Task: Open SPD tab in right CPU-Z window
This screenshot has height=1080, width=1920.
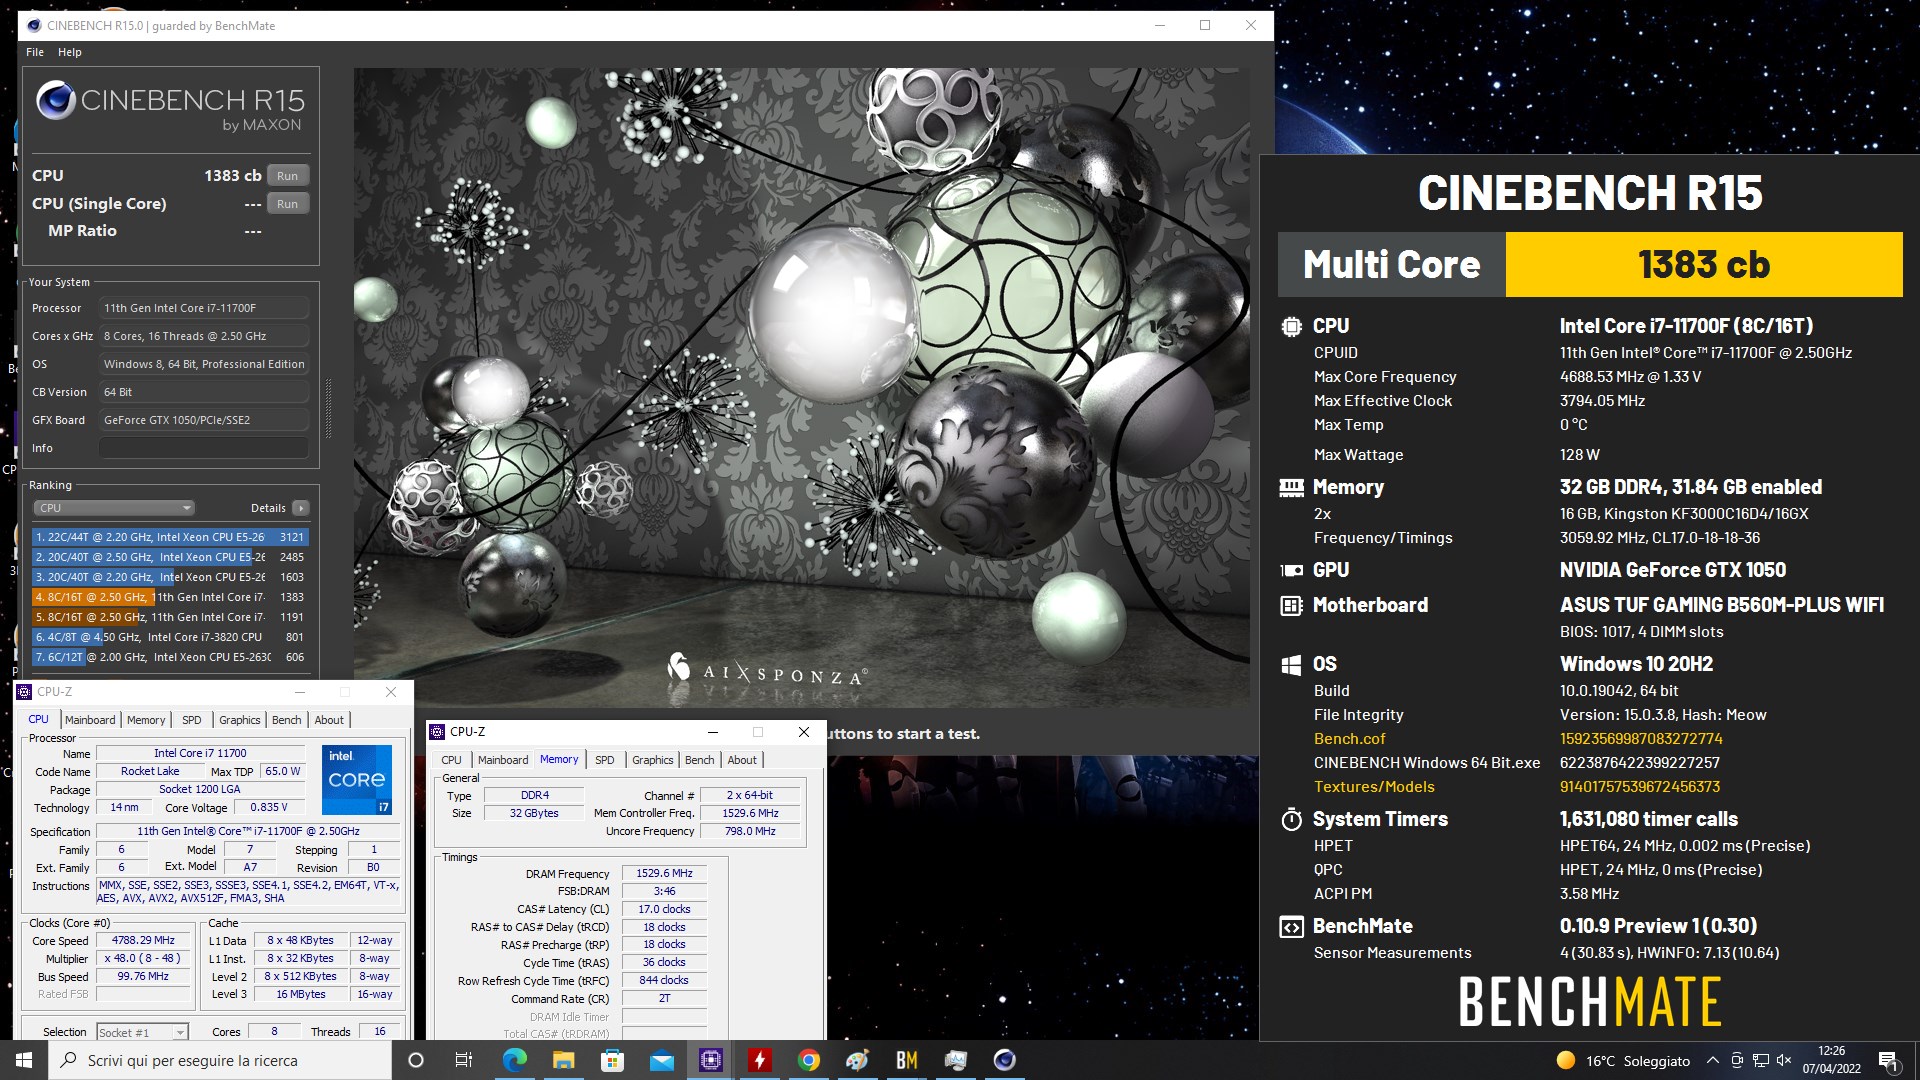Action: pos(605,760)
